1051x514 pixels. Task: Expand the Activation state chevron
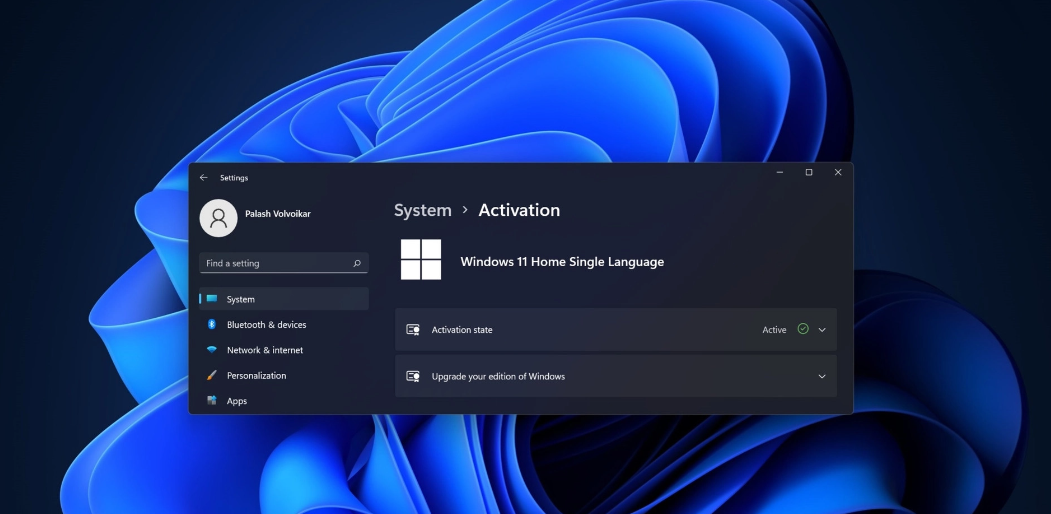[822, 330]
